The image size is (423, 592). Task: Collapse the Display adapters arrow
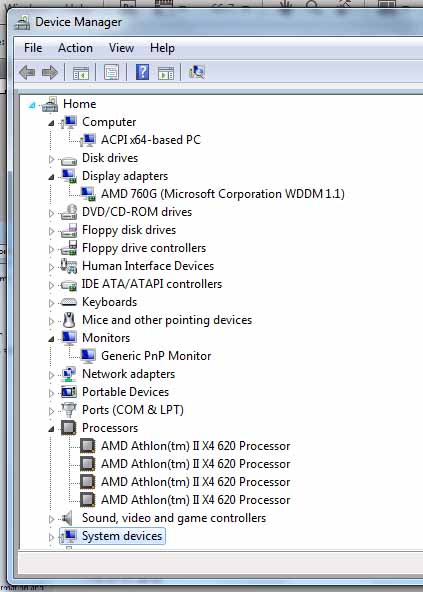click(x=51, y=177)
